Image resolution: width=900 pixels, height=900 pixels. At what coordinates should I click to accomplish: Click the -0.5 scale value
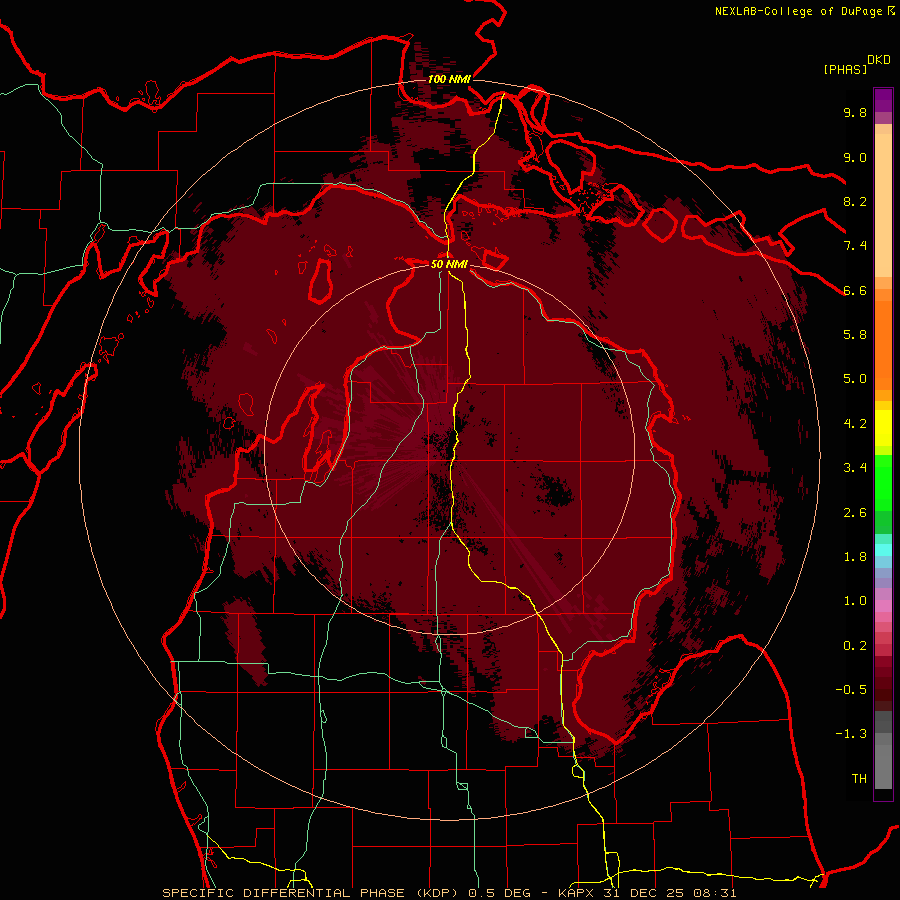(x=851, y=690)
